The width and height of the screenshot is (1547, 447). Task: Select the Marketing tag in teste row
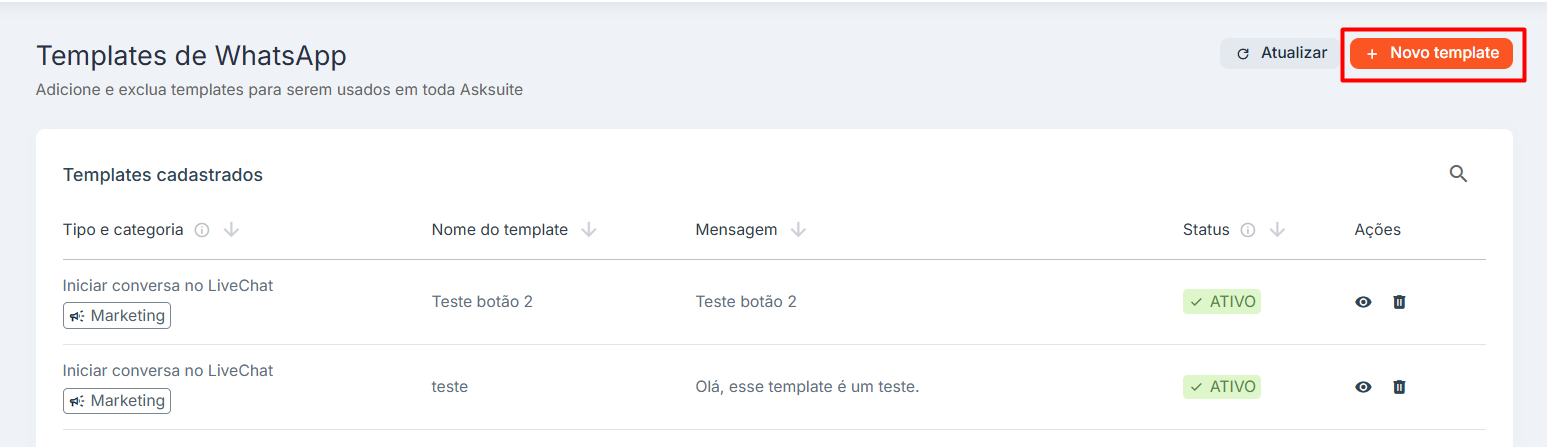click(117, 401)
